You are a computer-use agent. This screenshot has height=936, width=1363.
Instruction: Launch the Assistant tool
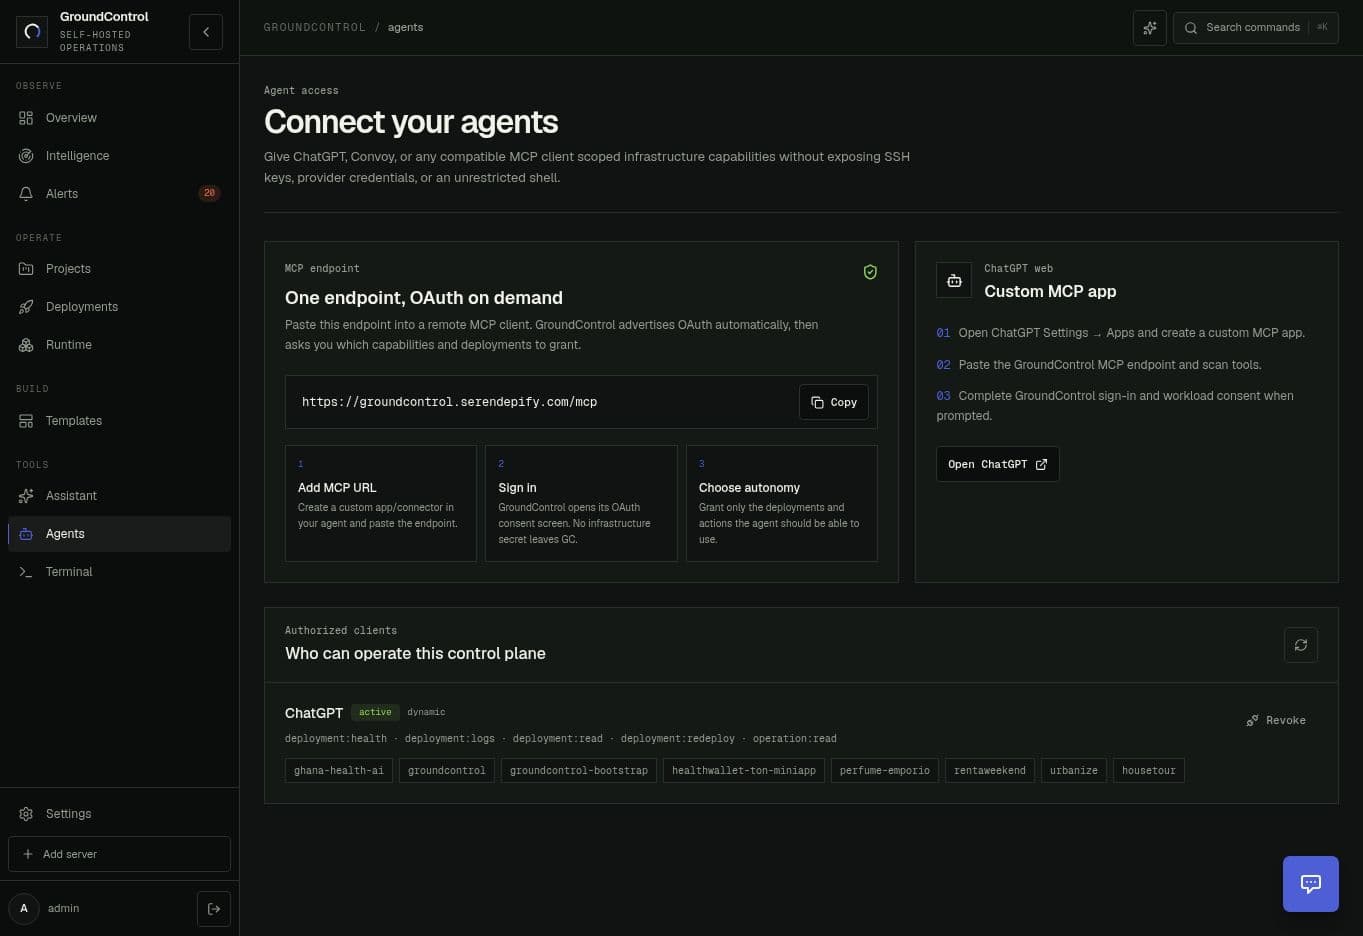tap(119, 496)
